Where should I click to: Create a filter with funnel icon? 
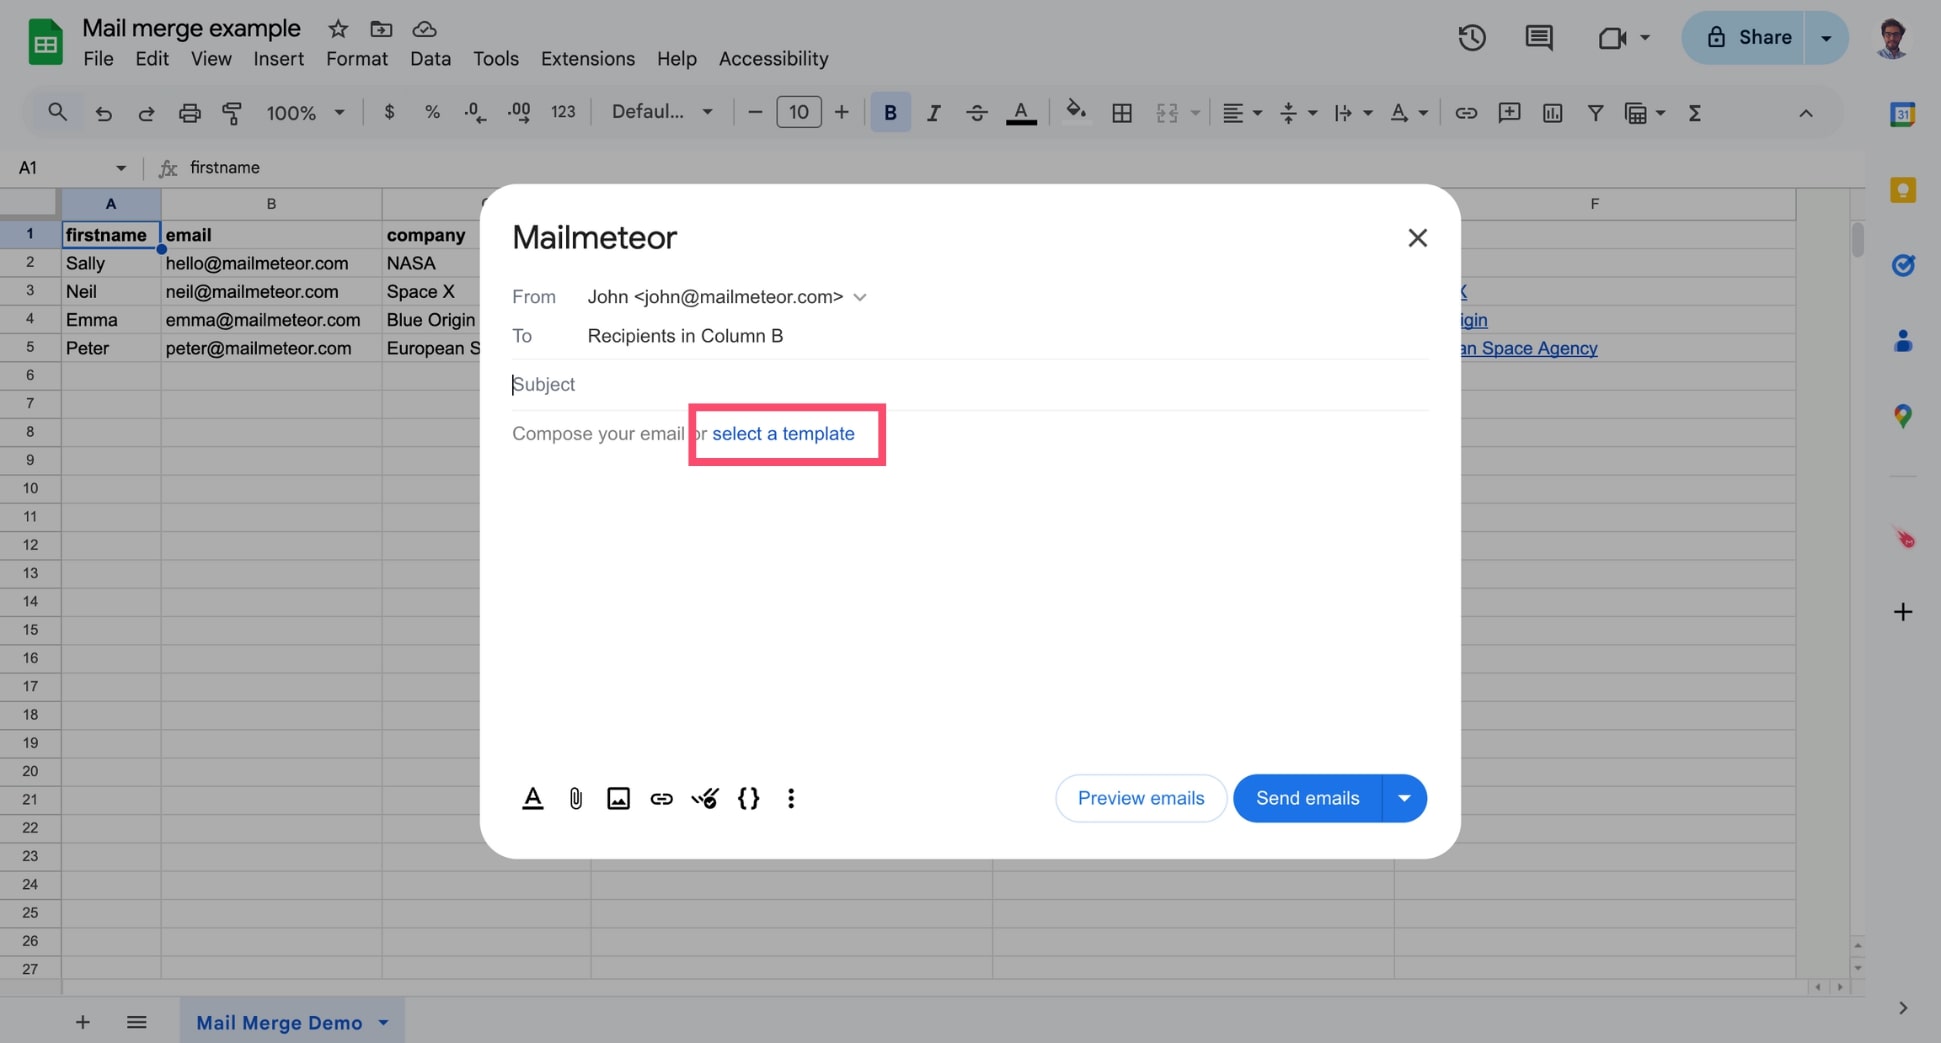pyautogui.click(x=1595, y=113)
